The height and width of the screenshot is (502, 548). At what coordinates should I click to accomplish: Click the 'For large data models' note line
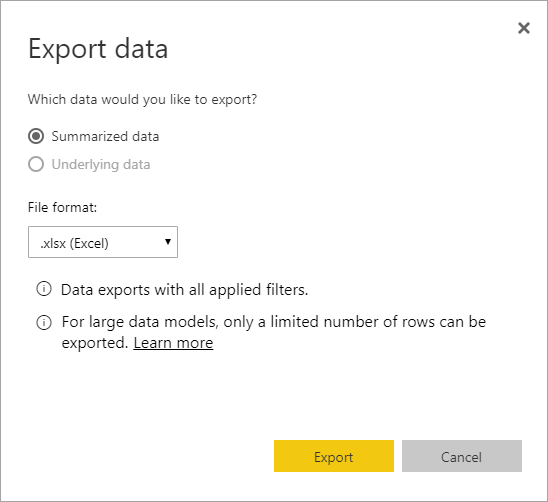coord(274,322)
